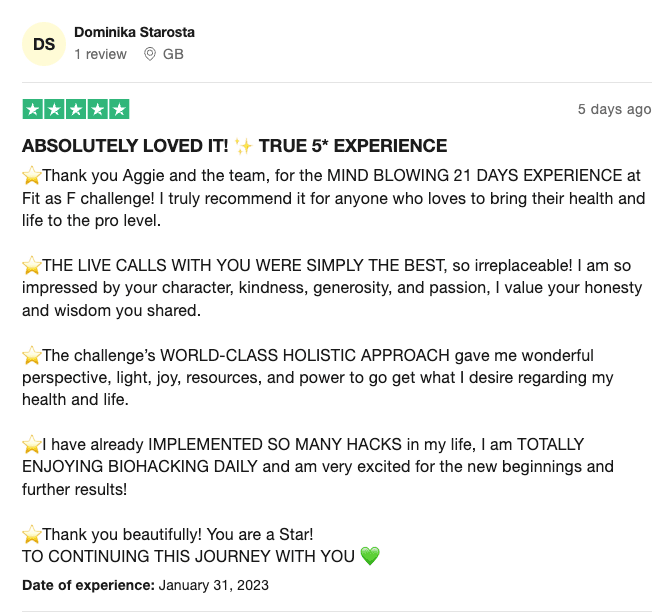
Task: Click star emoji before "Thank you beautifully!"
Action: click(31, 534)
